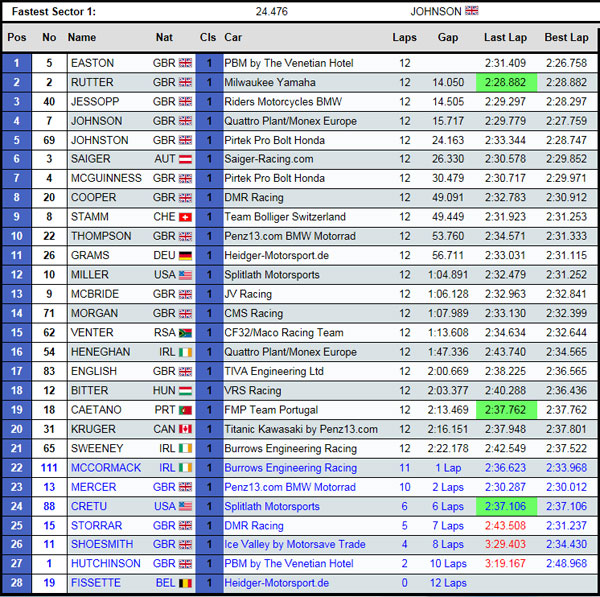Viewport: 600px width, 597px height.
Task: Click Titanic Kawasaki by Penz13.com entry
Action: [301, 429]
